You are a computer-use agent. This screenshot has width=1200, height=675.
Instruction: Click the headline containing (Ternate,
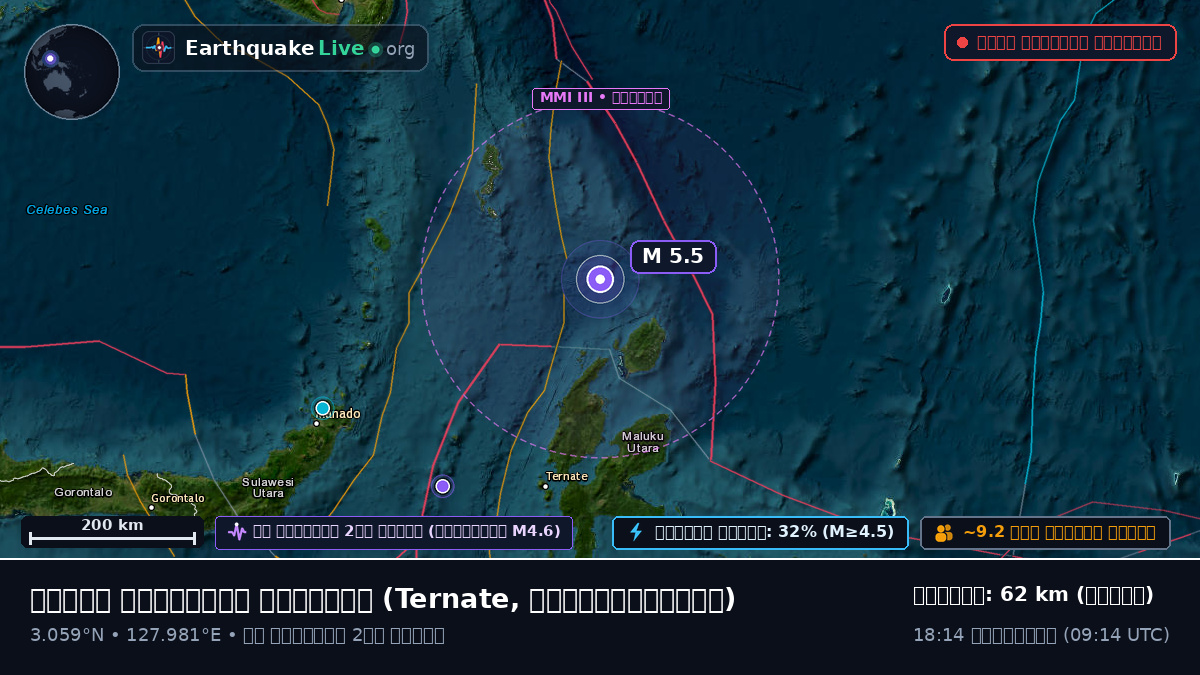tap(383, 600)
